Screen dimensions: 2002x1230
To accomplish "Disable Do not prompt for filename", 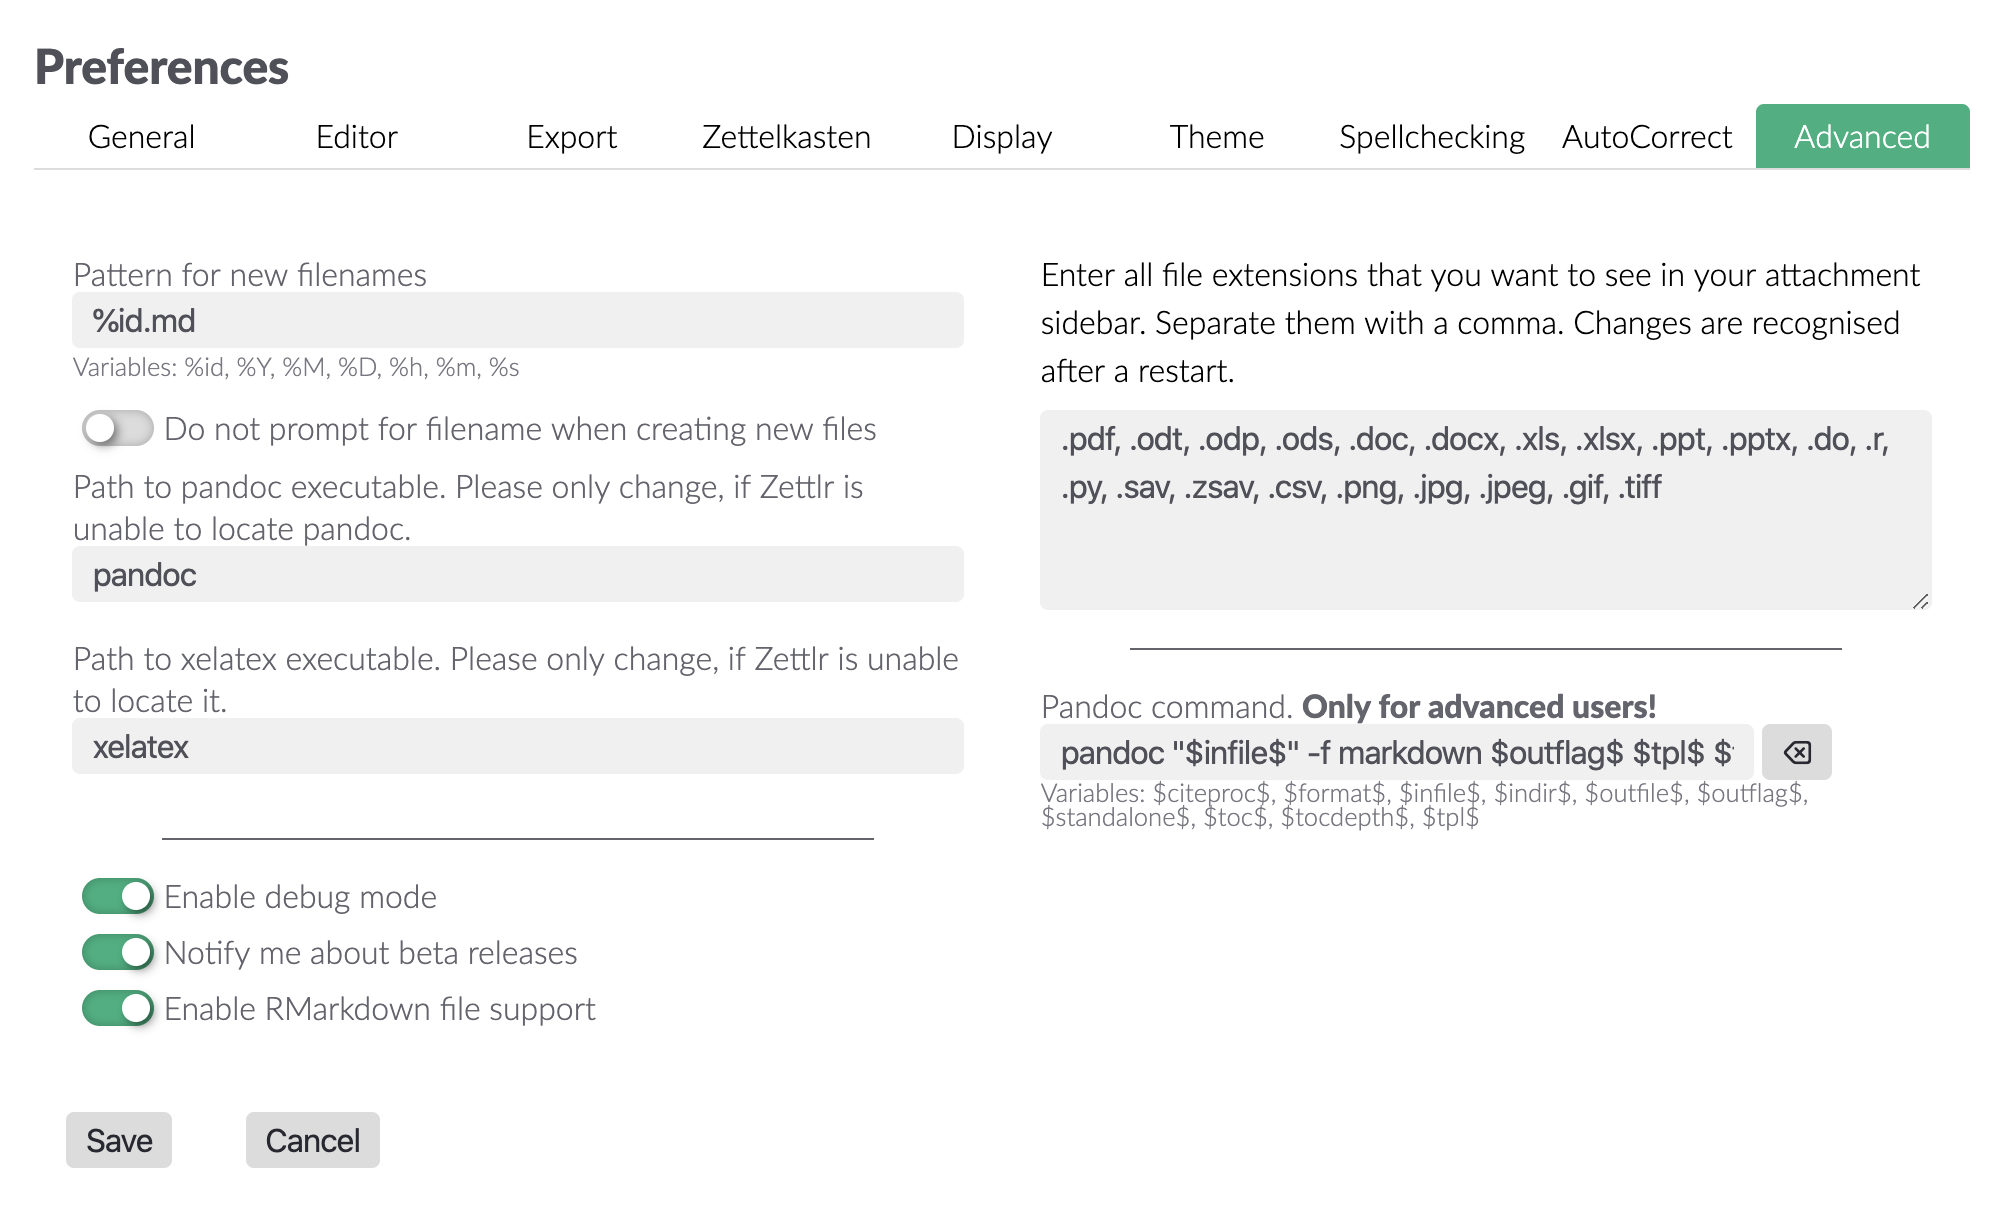I will pos(117,429).
